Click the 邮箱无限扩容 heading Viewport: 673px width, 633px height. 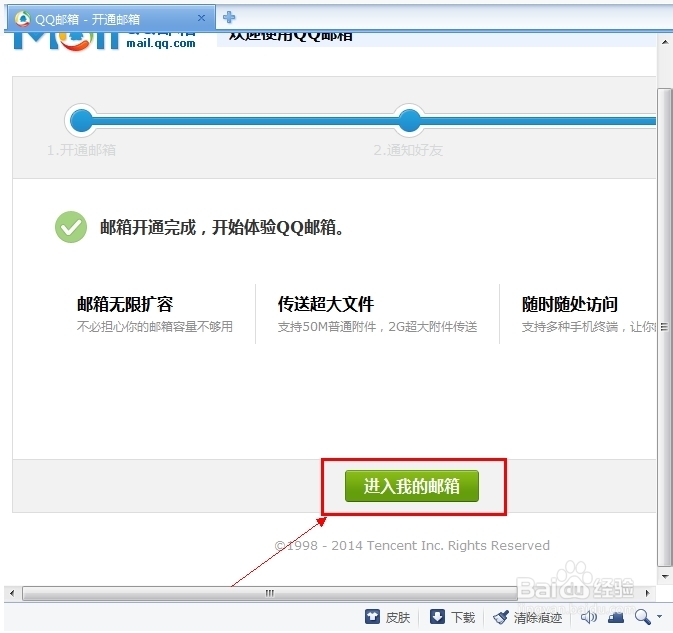[x=125, y=304]
